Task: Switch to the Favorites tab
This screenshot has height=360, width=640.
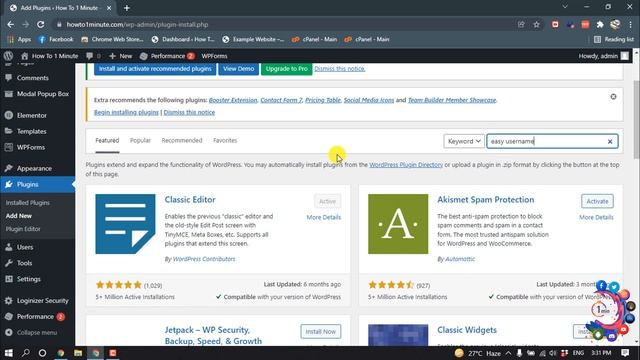Action: click(225, 140)
